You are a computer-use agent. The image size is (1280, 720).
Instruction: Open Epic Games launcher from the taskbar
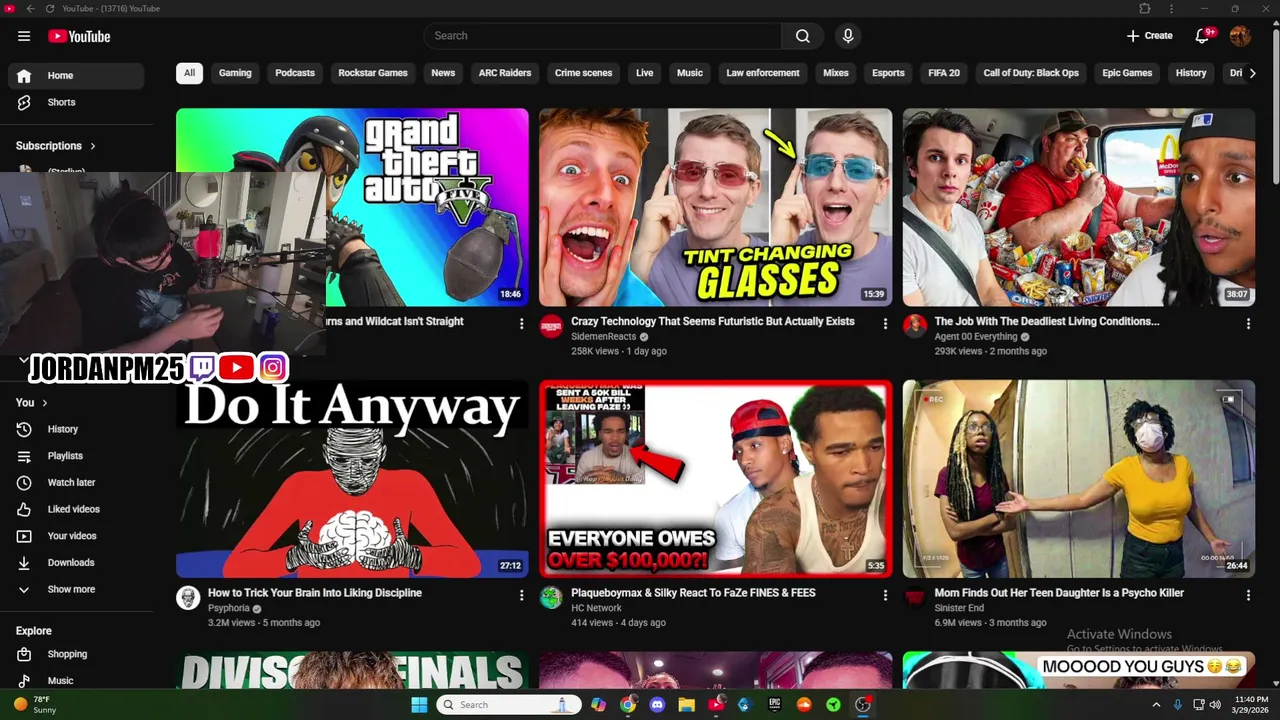(x=774, y=704)
